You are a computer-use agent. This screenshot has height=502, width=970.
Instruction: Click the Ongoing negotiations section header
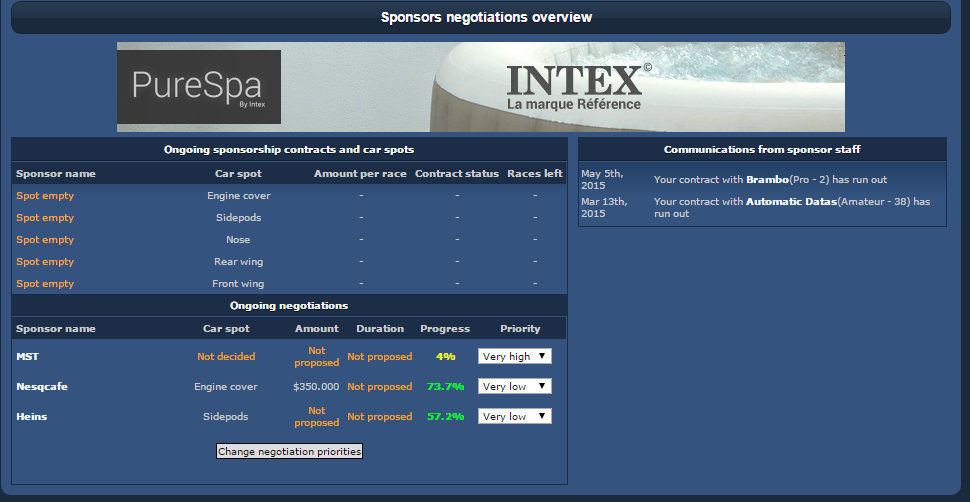click(x=289, y=305)
